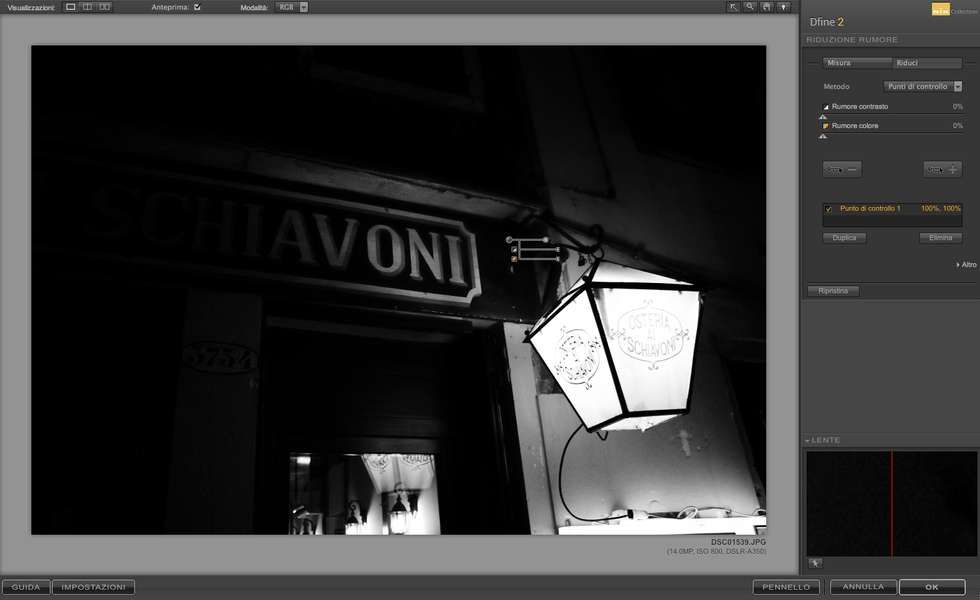Click the Ripristina reset button
Screen dimensions: 980x600
click(833, 291)
